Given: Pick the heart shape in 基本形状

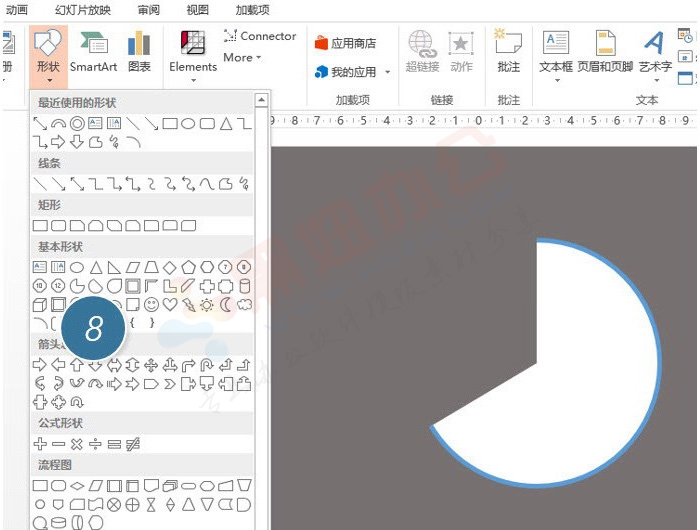Looking at the screenshot, I should (x=170, y=304).
